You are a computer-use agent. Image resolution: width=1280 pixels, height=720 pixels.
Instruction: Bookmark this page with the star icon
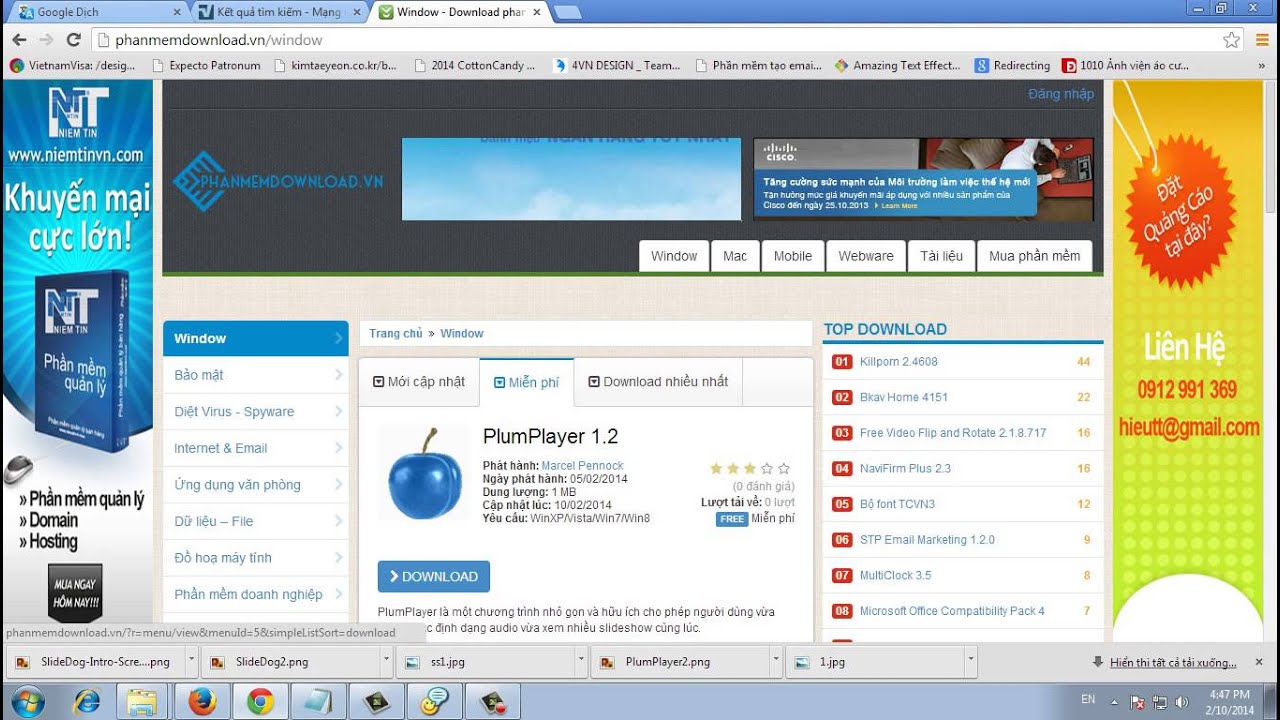[x=1232, y=40]
